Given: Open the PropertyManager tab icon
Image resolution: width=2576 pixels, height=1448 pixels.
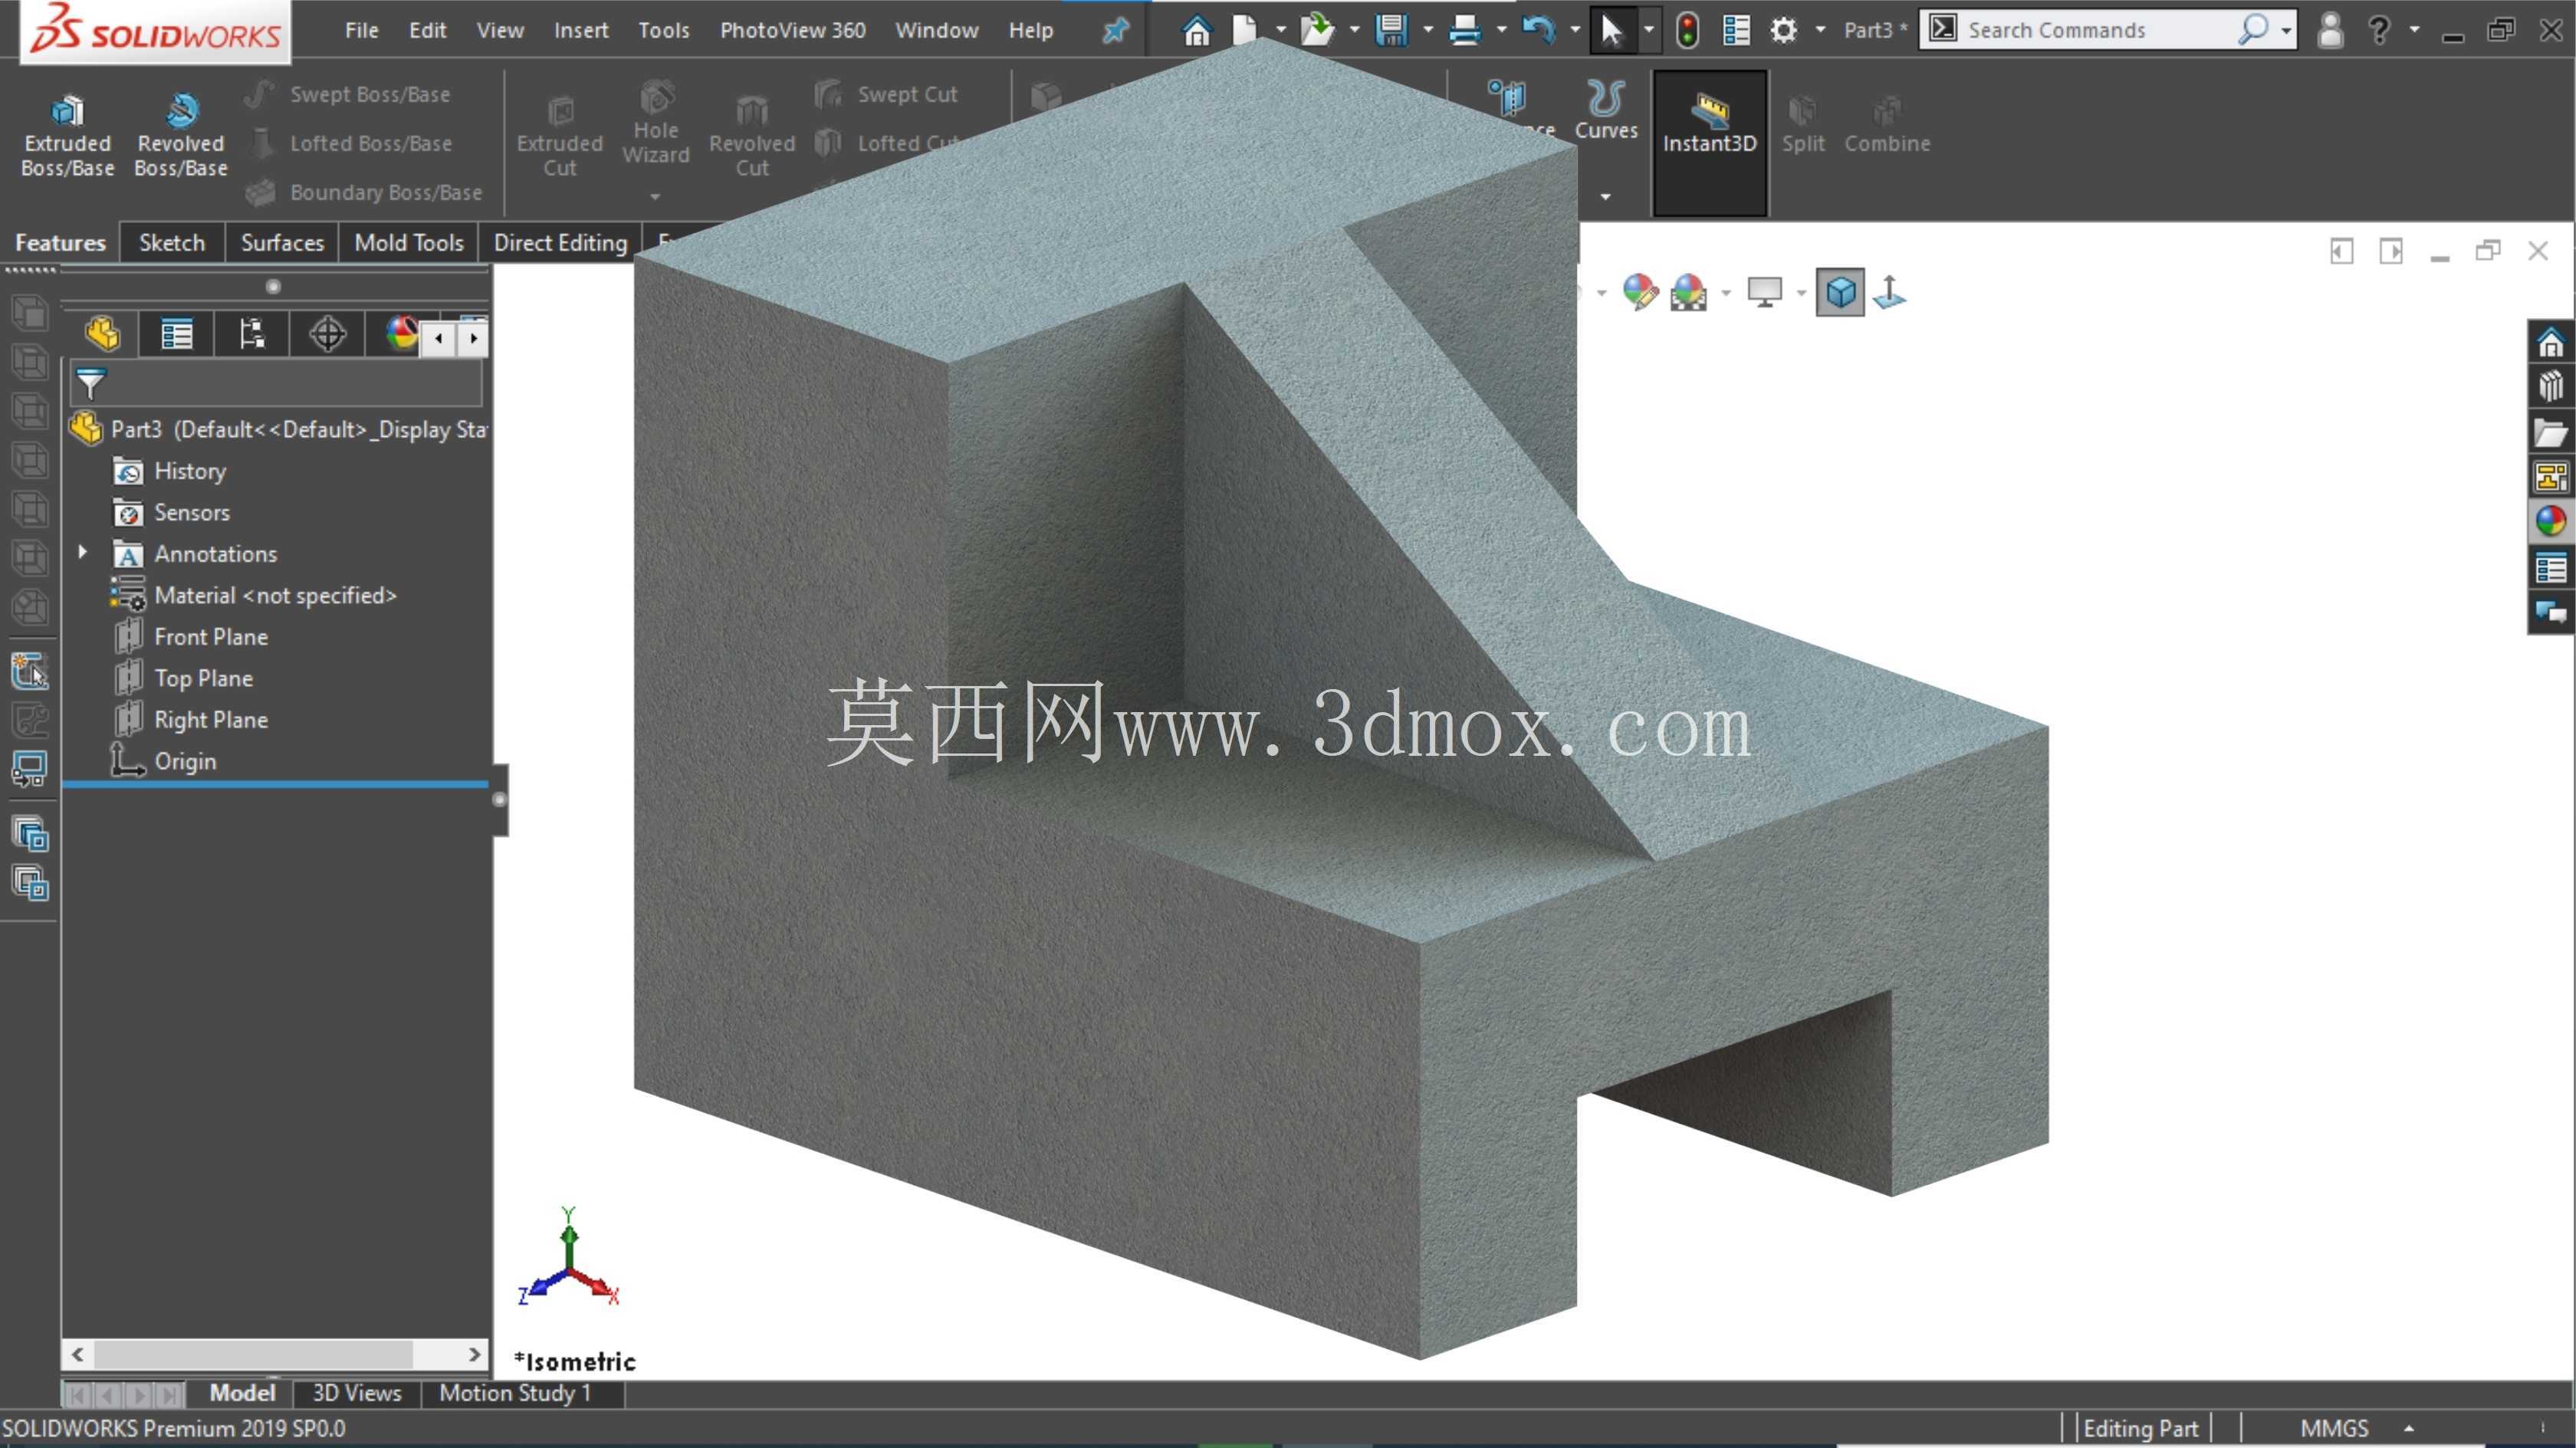Looking at the screenshot, I should click(177, 334).
